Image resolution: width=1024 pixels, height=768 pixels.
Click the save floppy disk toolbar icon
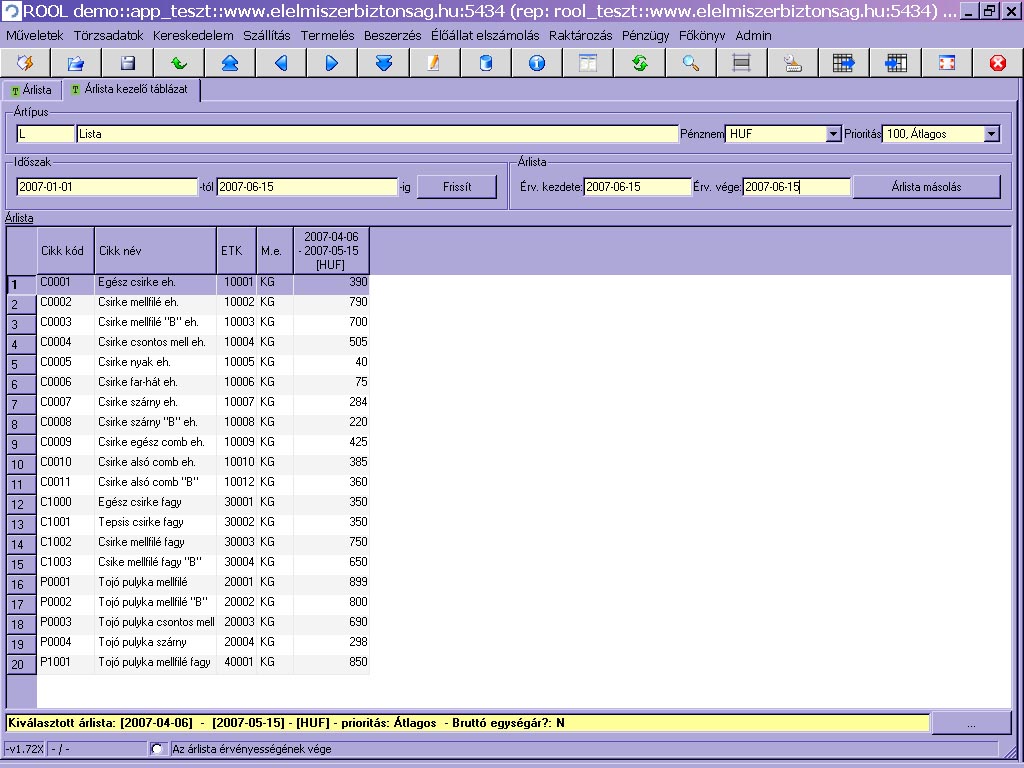128,63
